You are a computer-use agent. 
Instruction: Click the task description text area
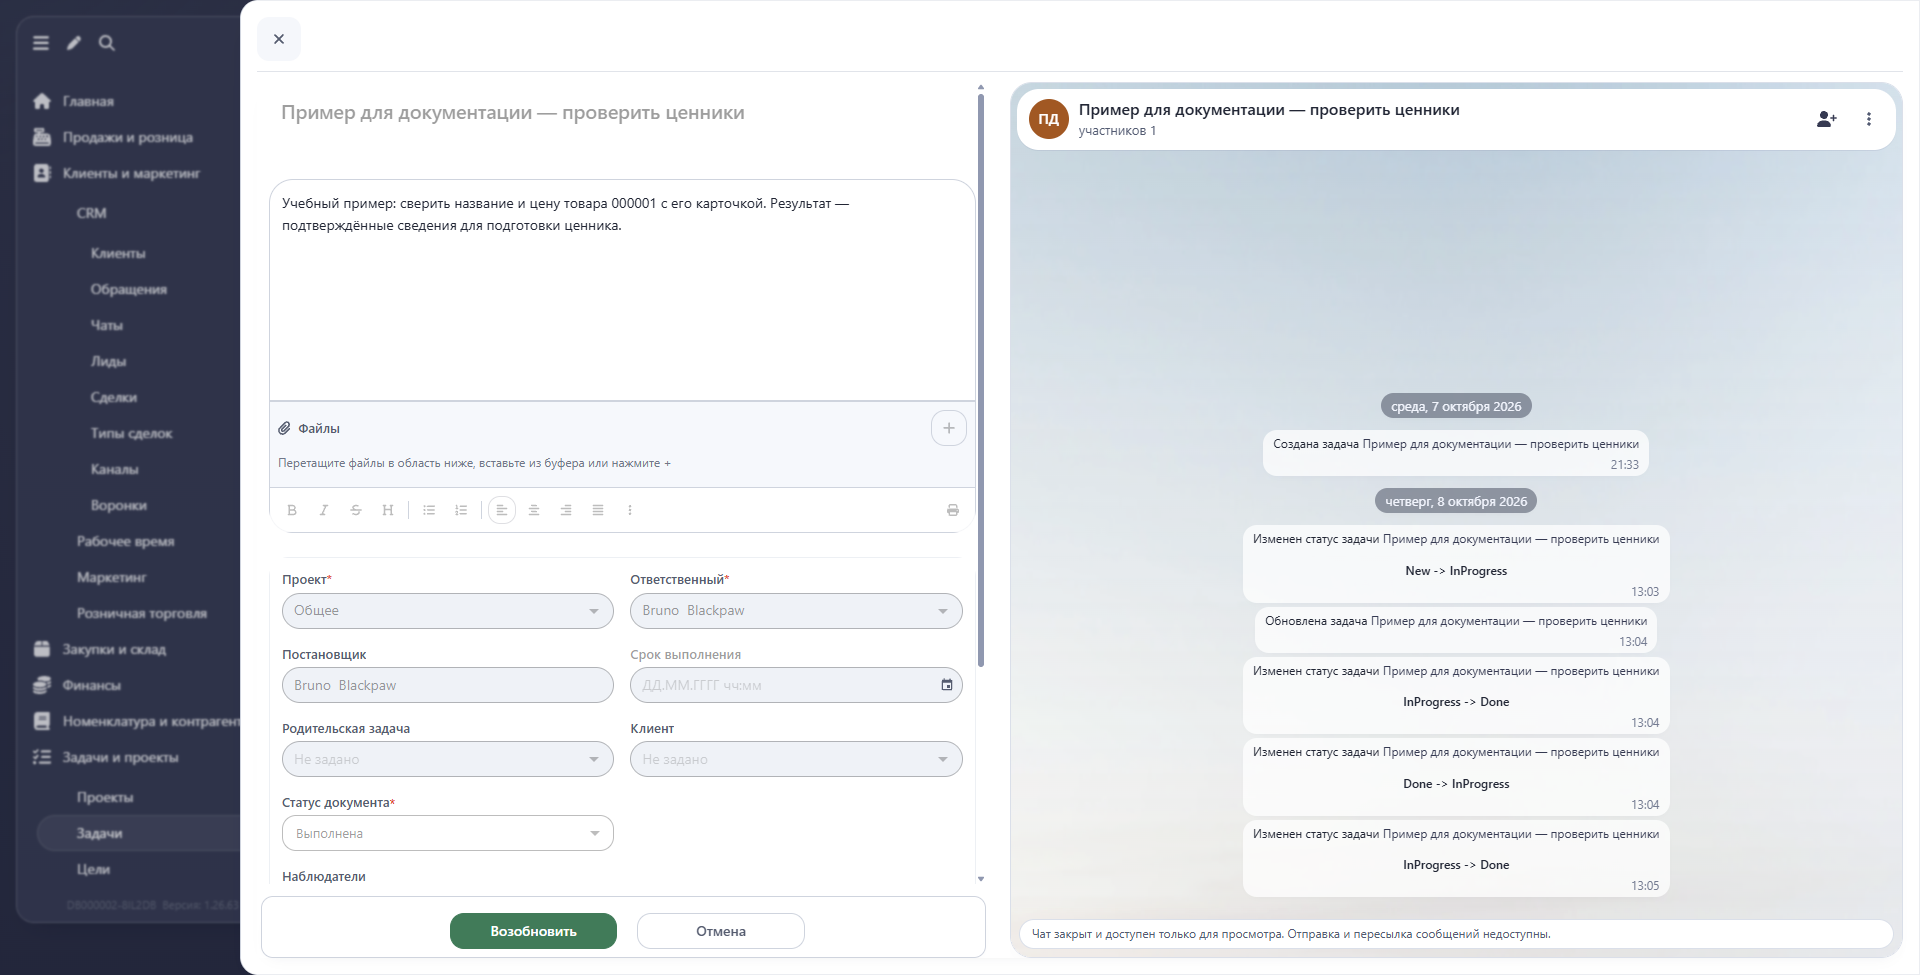point(622,290)
